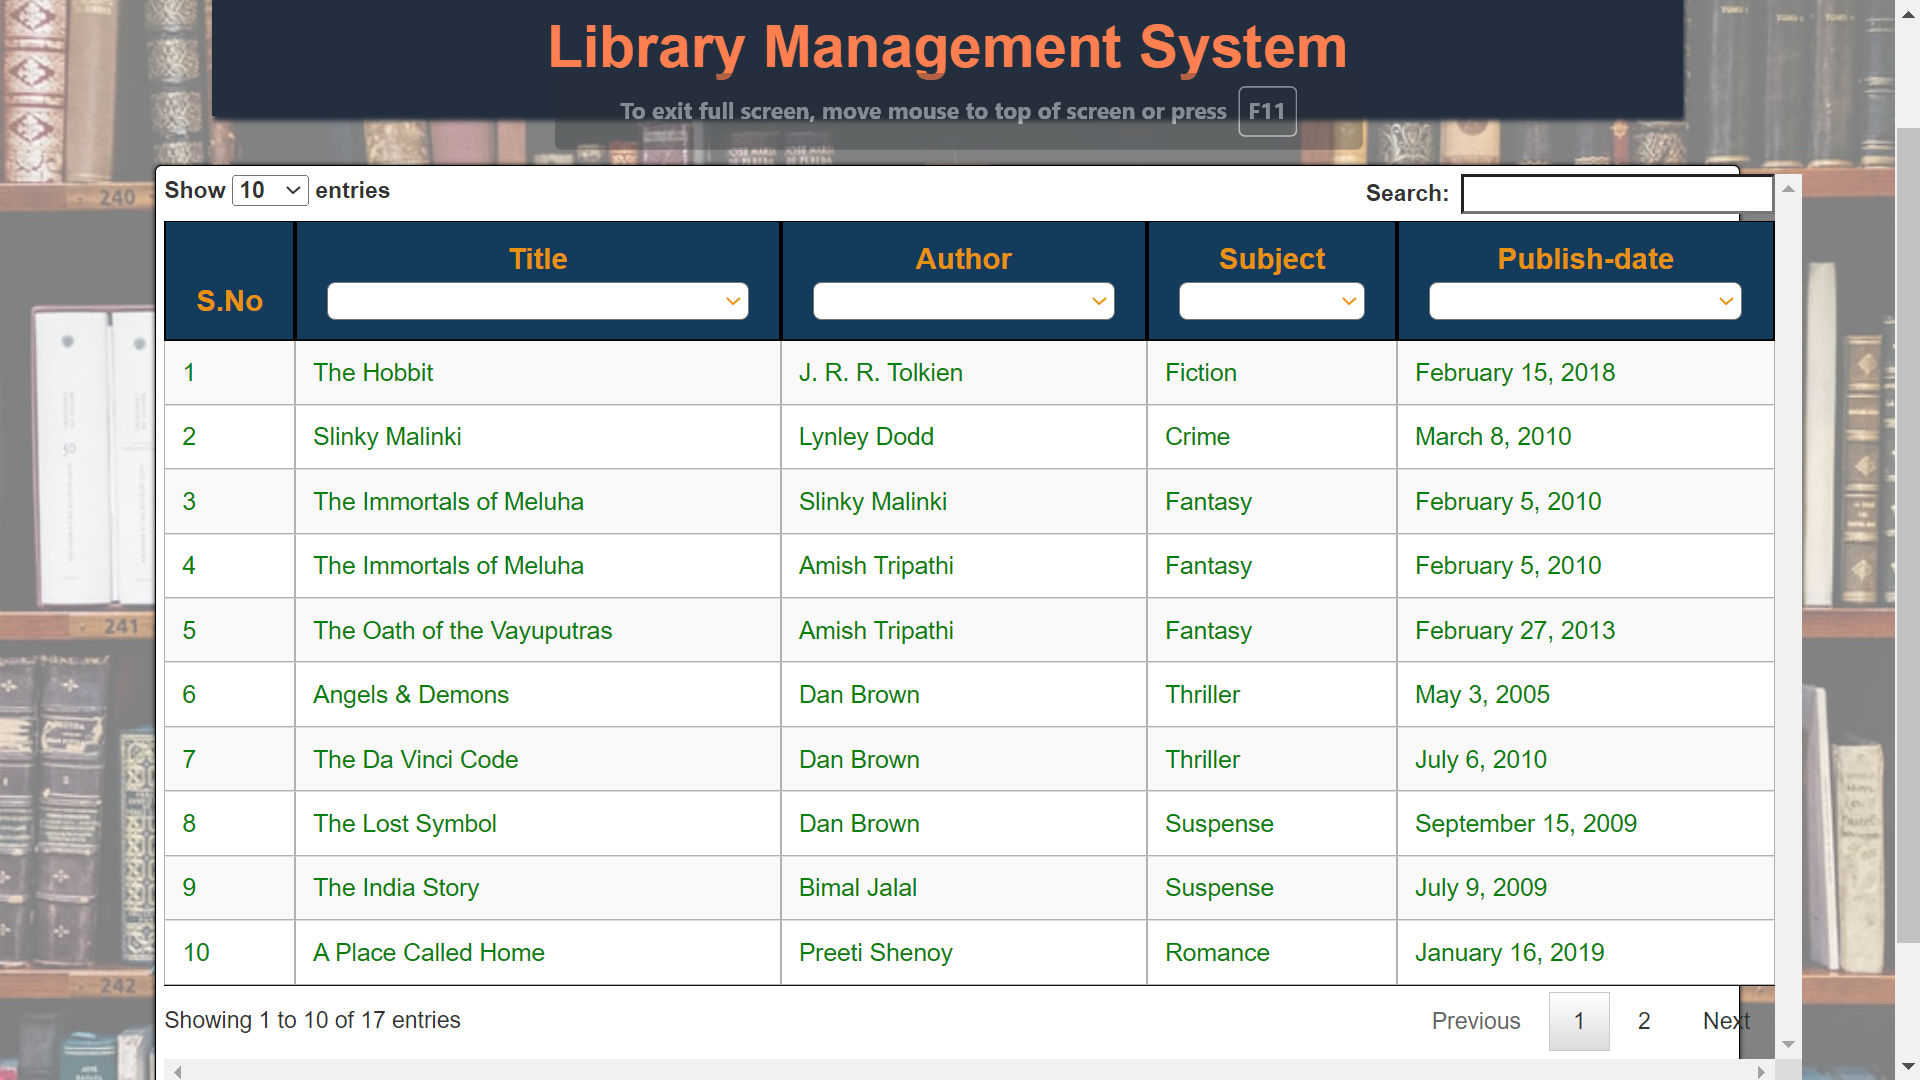Image resolution: width=1920 pixels, height=1080 pixels.
Task: Select A Place Called Home row title
Action: 428,953
